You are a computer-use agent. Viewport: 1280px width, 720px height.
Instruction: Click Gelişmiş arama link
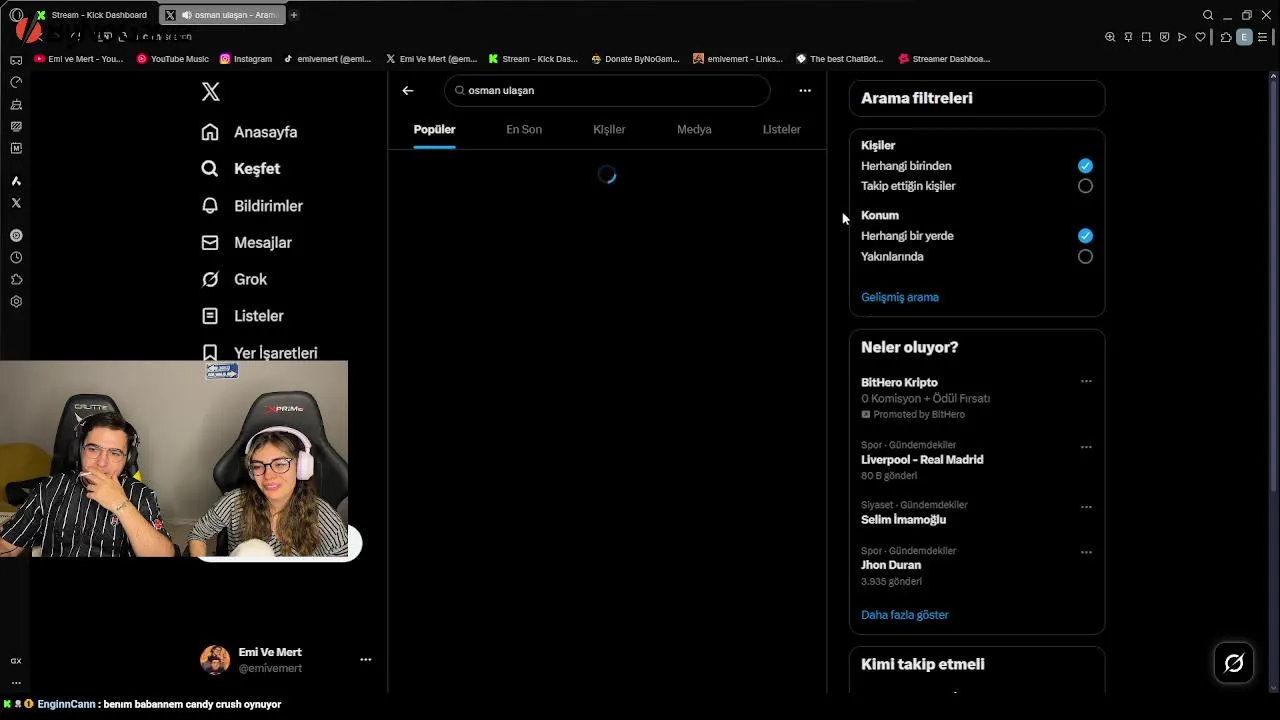pyautogui.click(x=900, y=297)
